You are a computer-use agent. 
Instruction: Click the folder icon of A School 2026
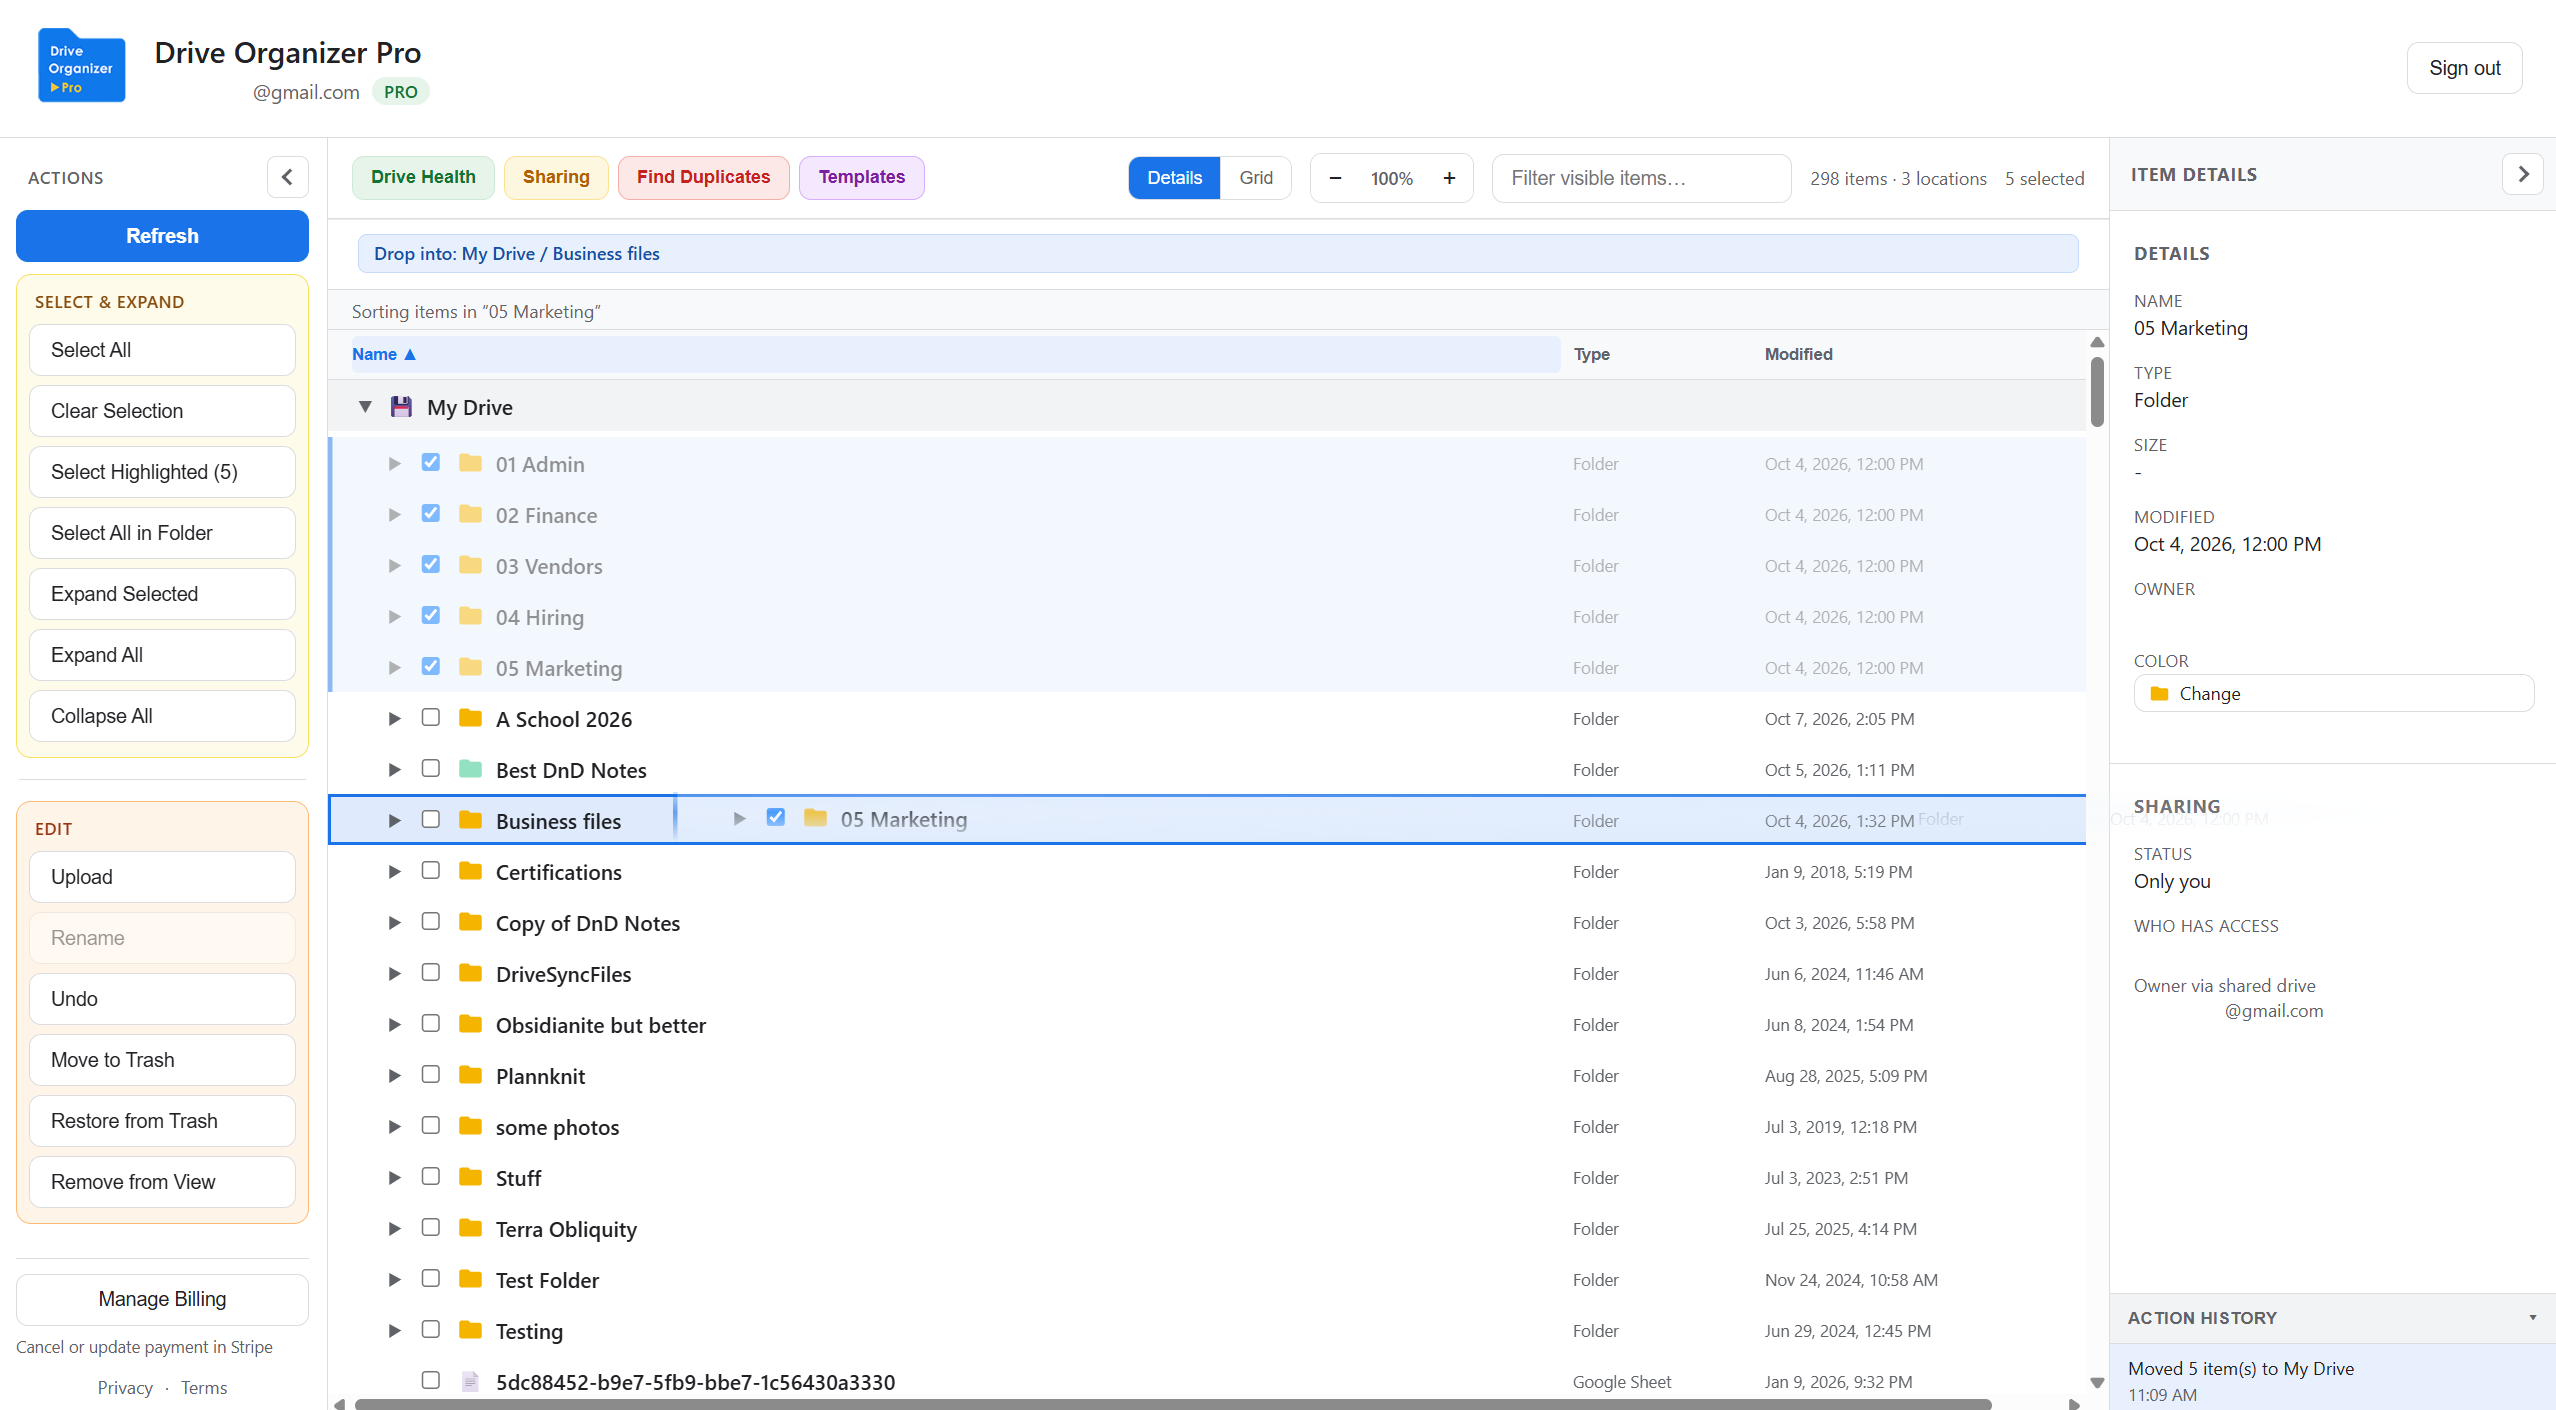[x=470, y=718]
